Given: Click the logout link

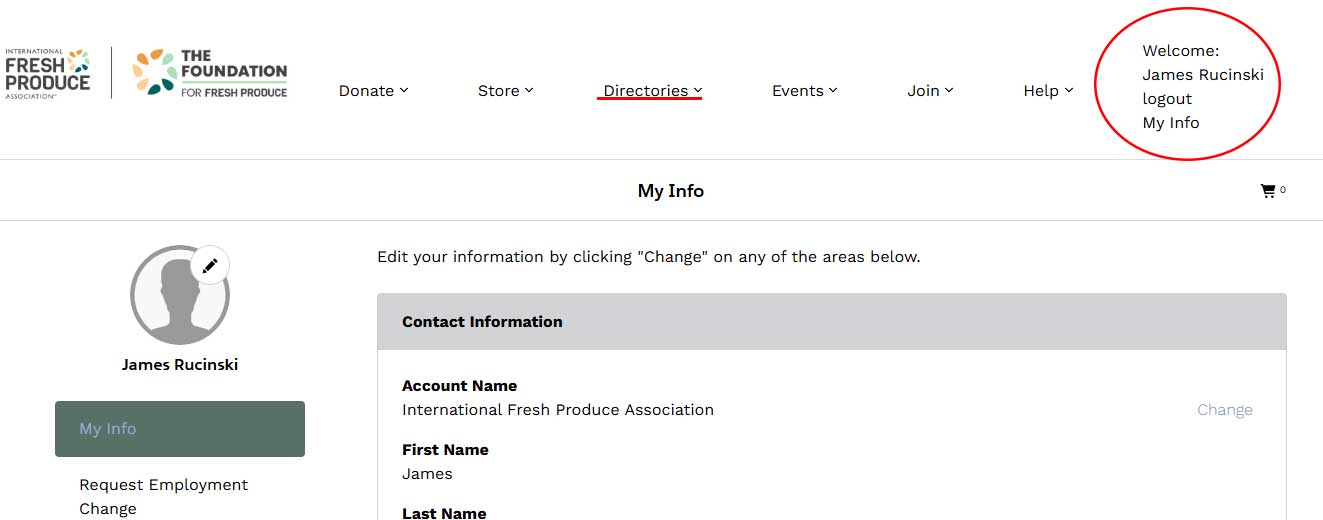Looking at the screenshot, I should pos(1167,99).
